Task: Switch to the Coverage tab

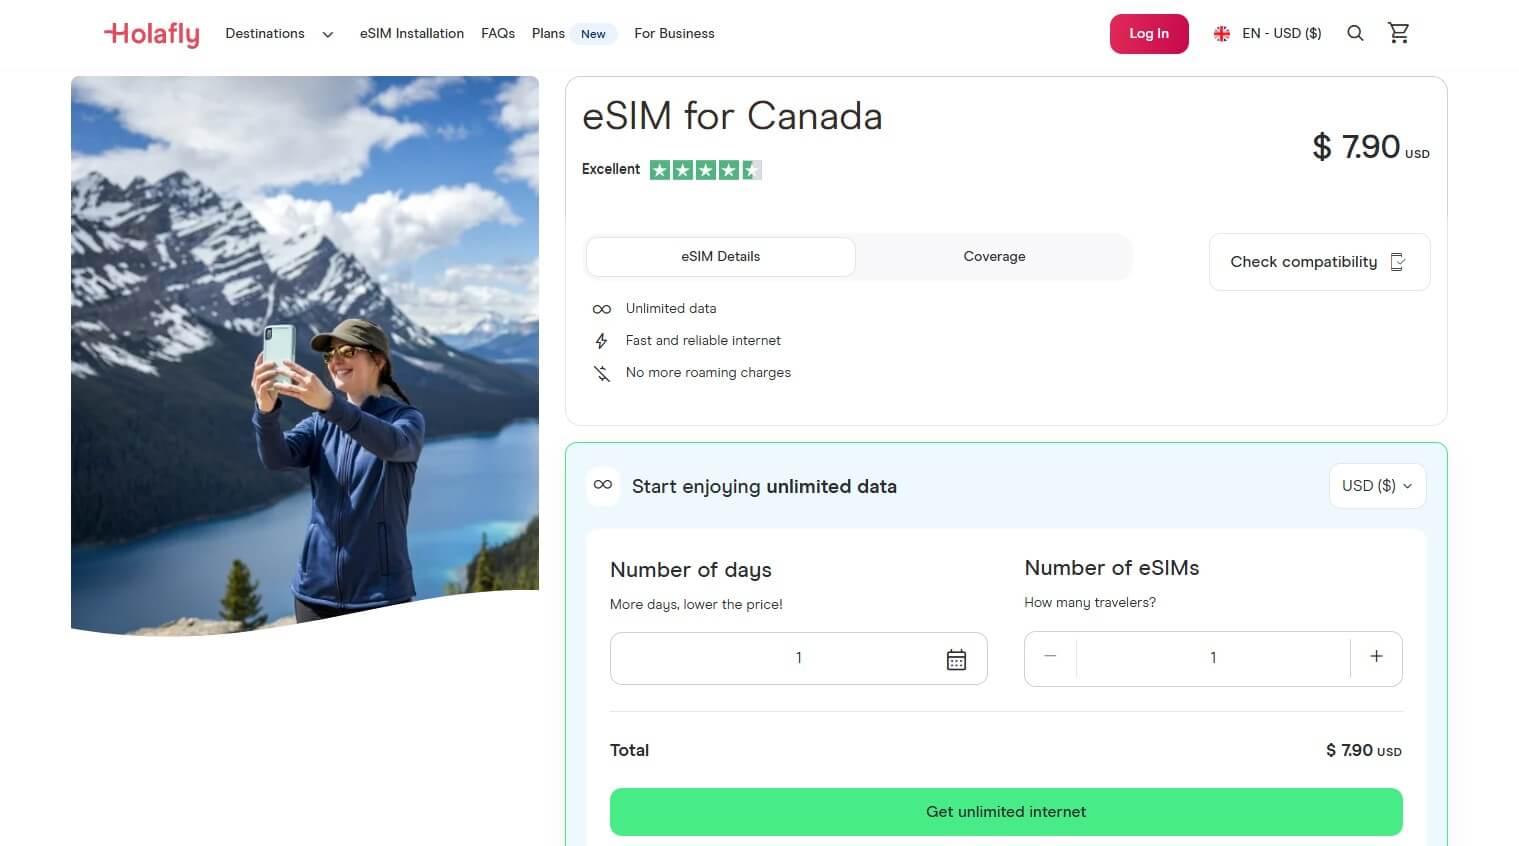Action: click(x=994, y=256)
